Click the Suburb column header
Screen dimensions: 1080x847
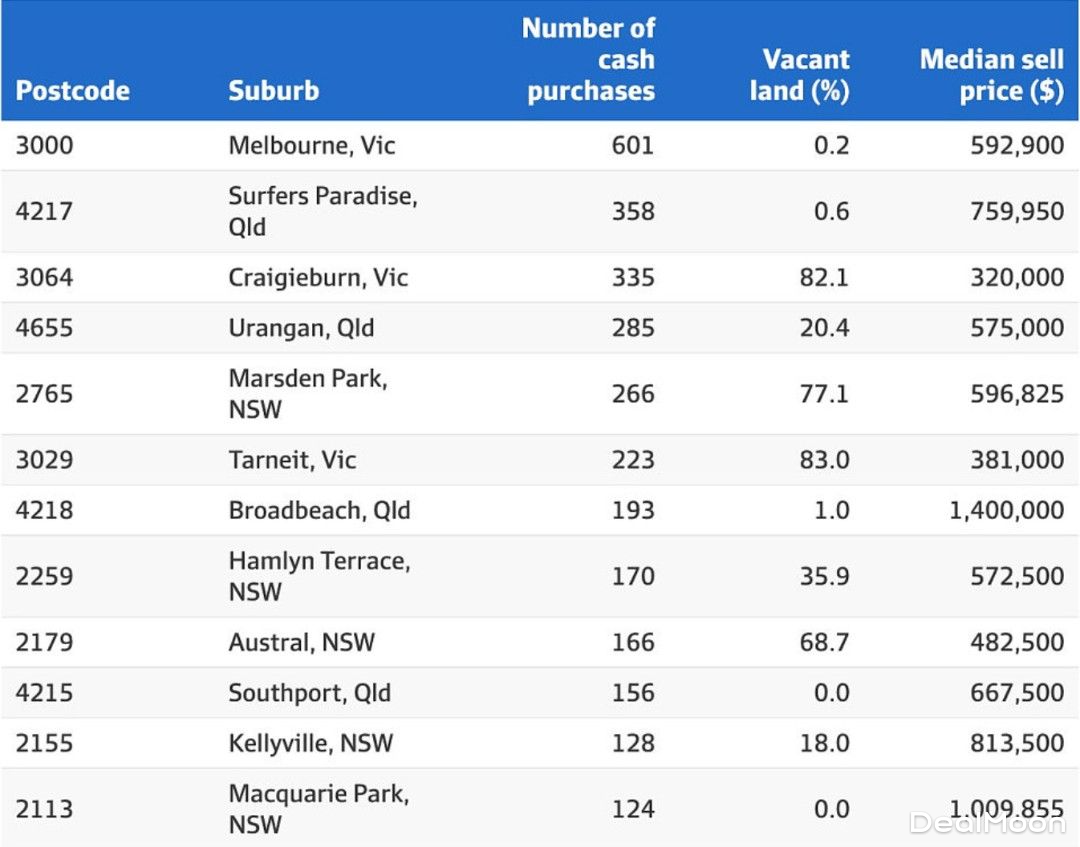pos(273,91)
